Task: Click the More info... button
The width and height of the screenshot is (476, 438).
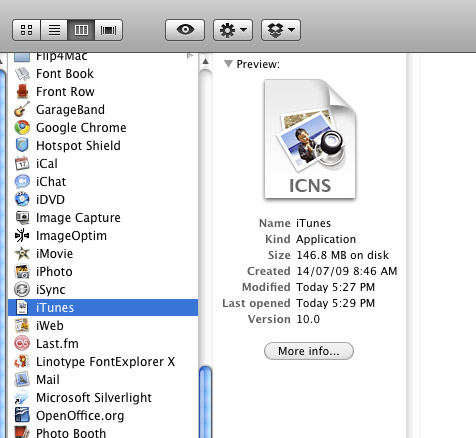Action: [x=309, y=351]
